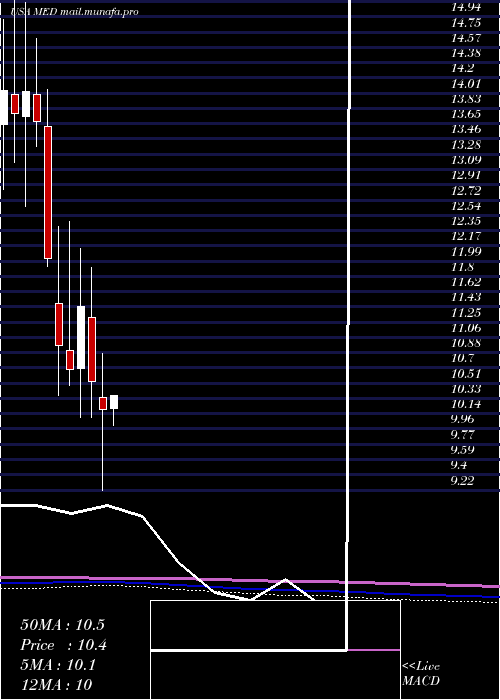This screenshot has width=500, height=700.
Task: Click the 14.01 price axis label
Action: (x=466, y=83)
